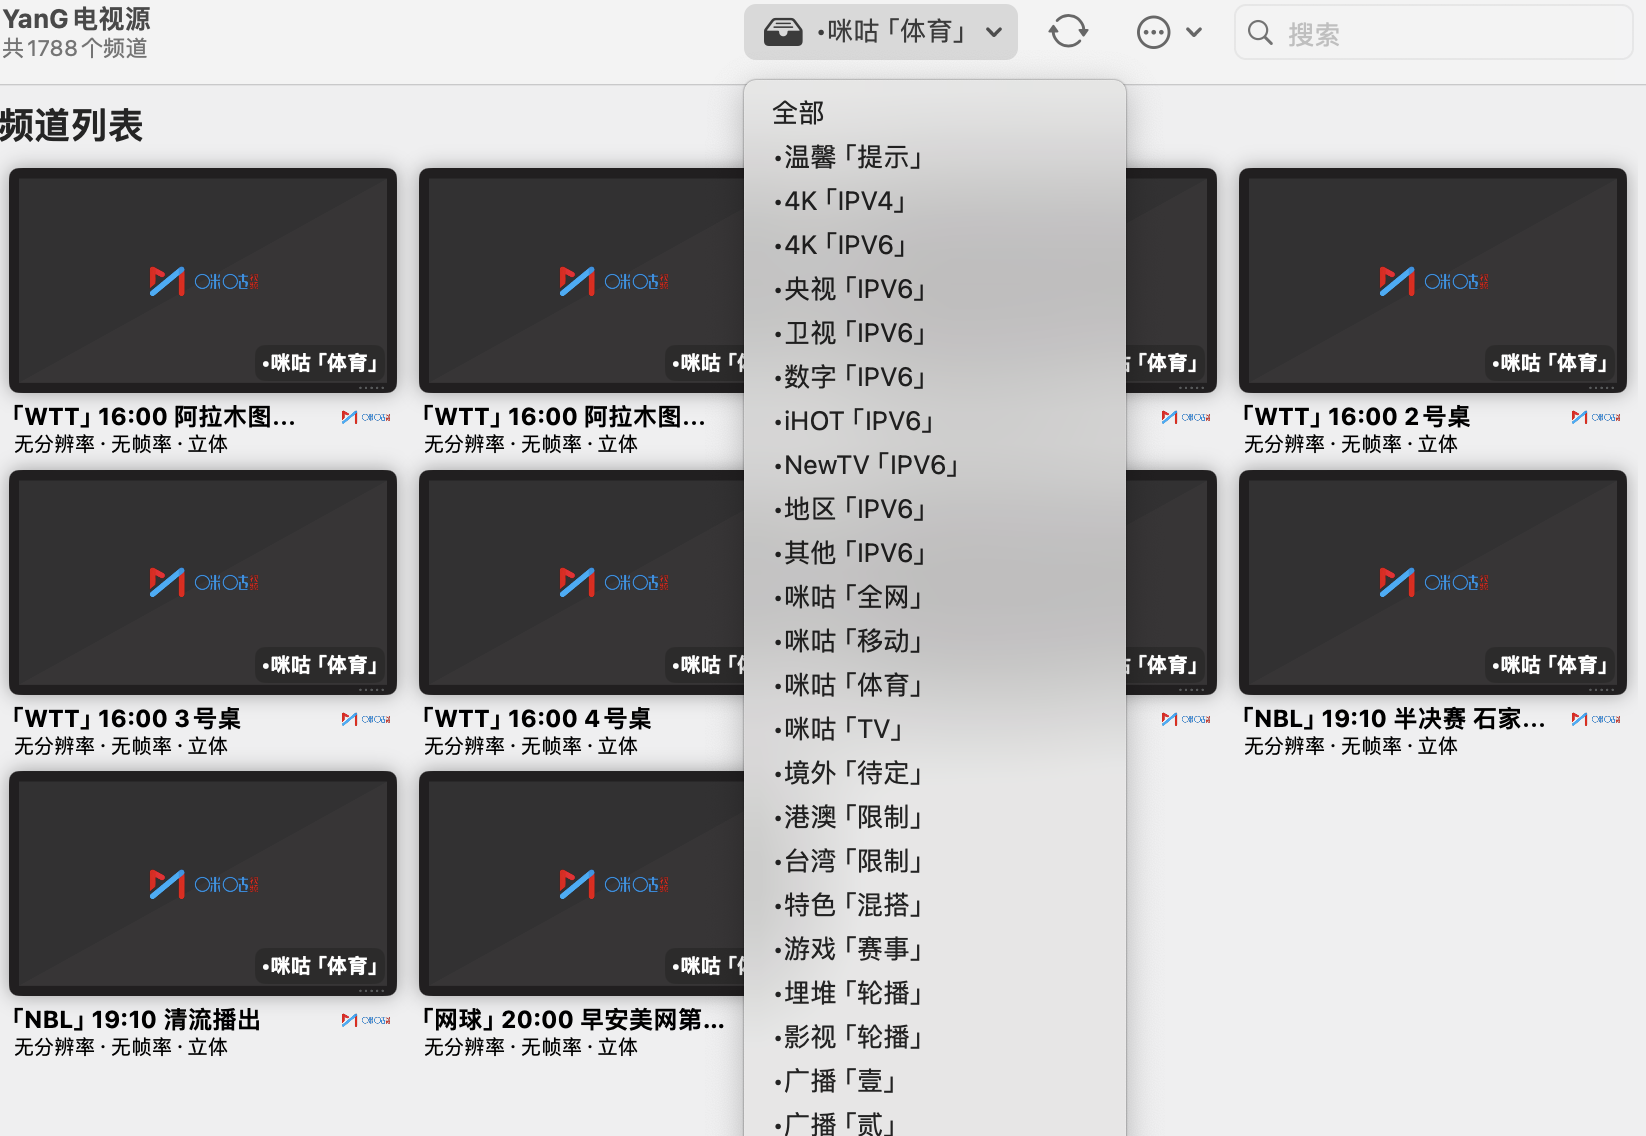Screen dimensions: 1646x1136
Task: Select •台湾「限制」 category
Action: pos(935,861)
